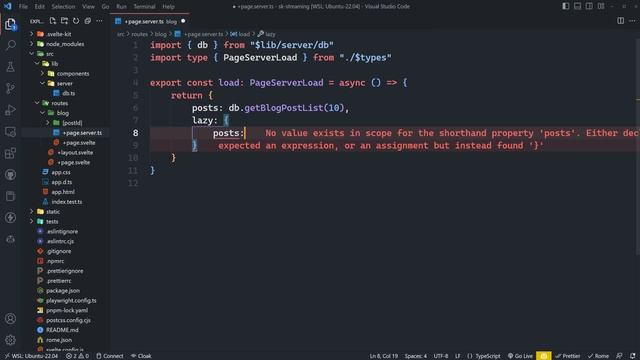Click Ln 8, Col 19 cursor position
This screenshot has height=360, width=640.
[x=384, y=356]
